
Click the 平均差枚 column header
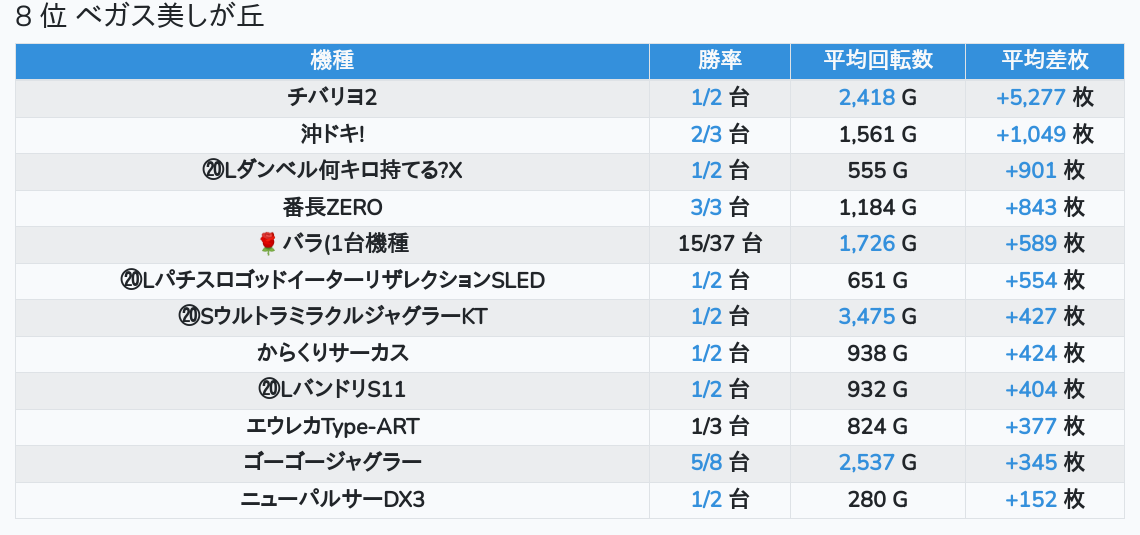coord(1045,60)
